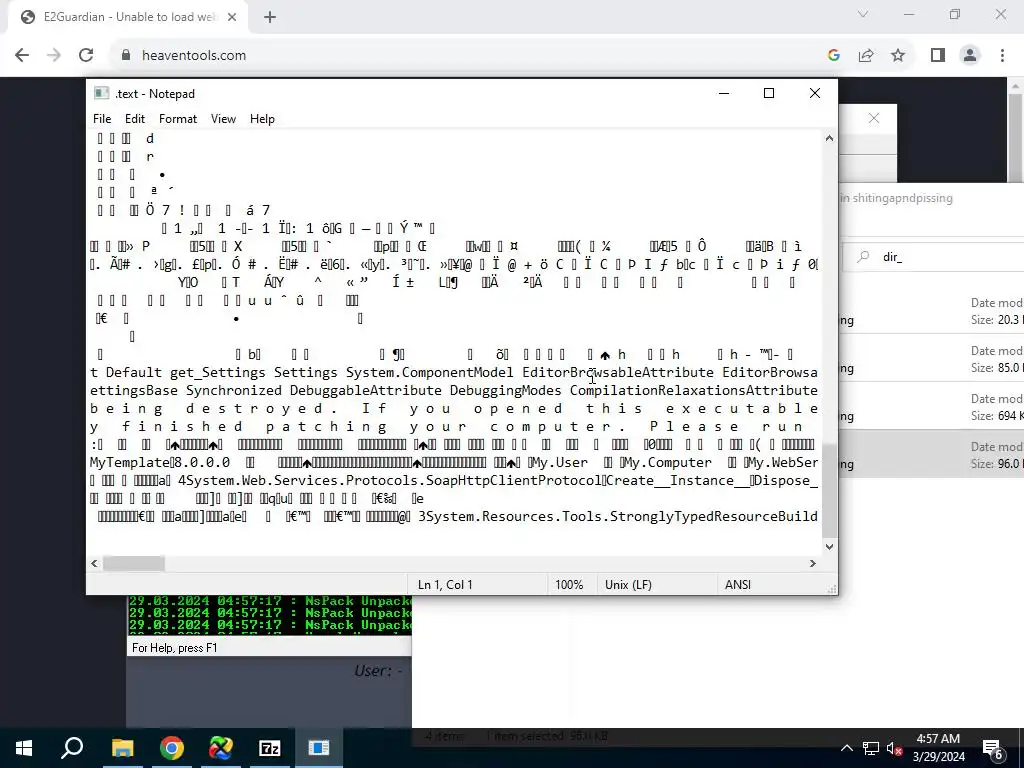This screenshot has width=1024, height=768.
Task: Show hidden system tray icons
Action: coord(846,748)
